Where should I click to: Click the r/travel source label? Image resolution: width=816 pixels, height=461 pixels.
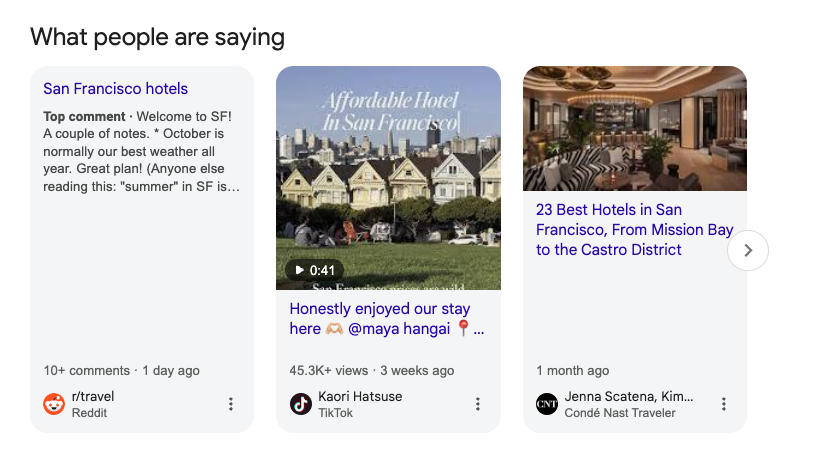[x=91, y=397]
